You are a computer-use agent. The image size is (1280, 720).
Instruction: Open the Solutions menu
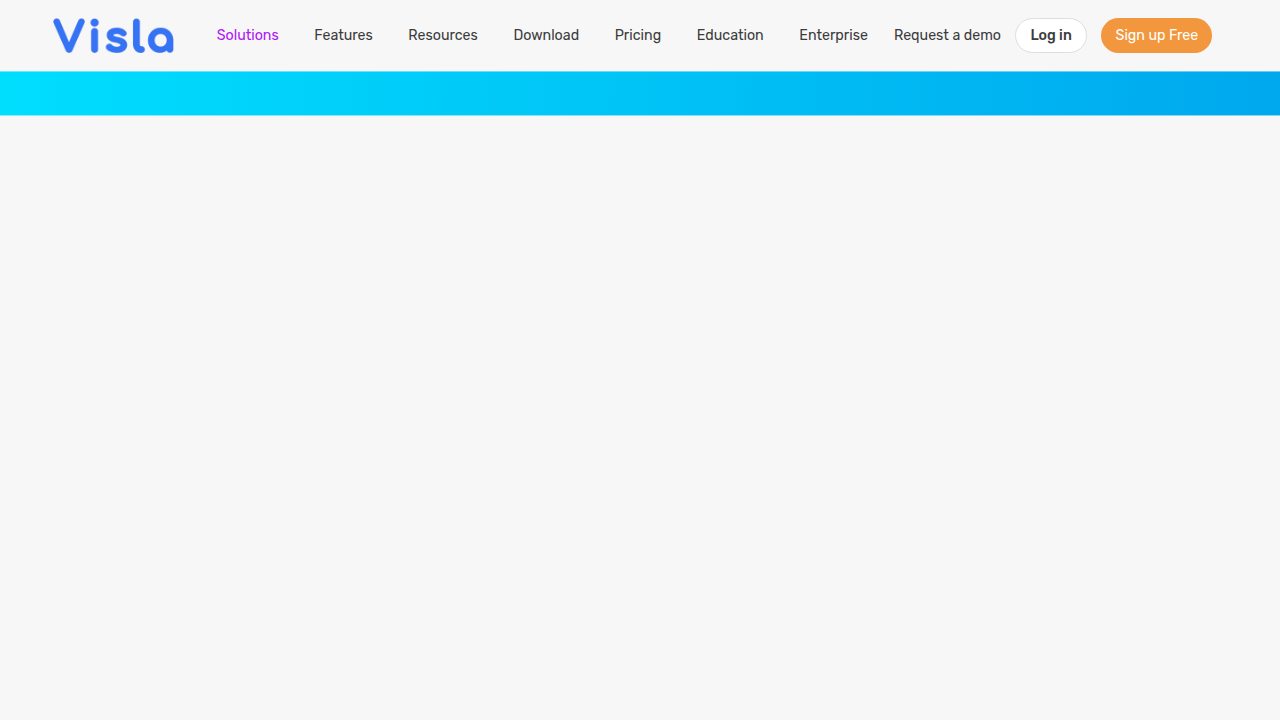click(248, 35)
